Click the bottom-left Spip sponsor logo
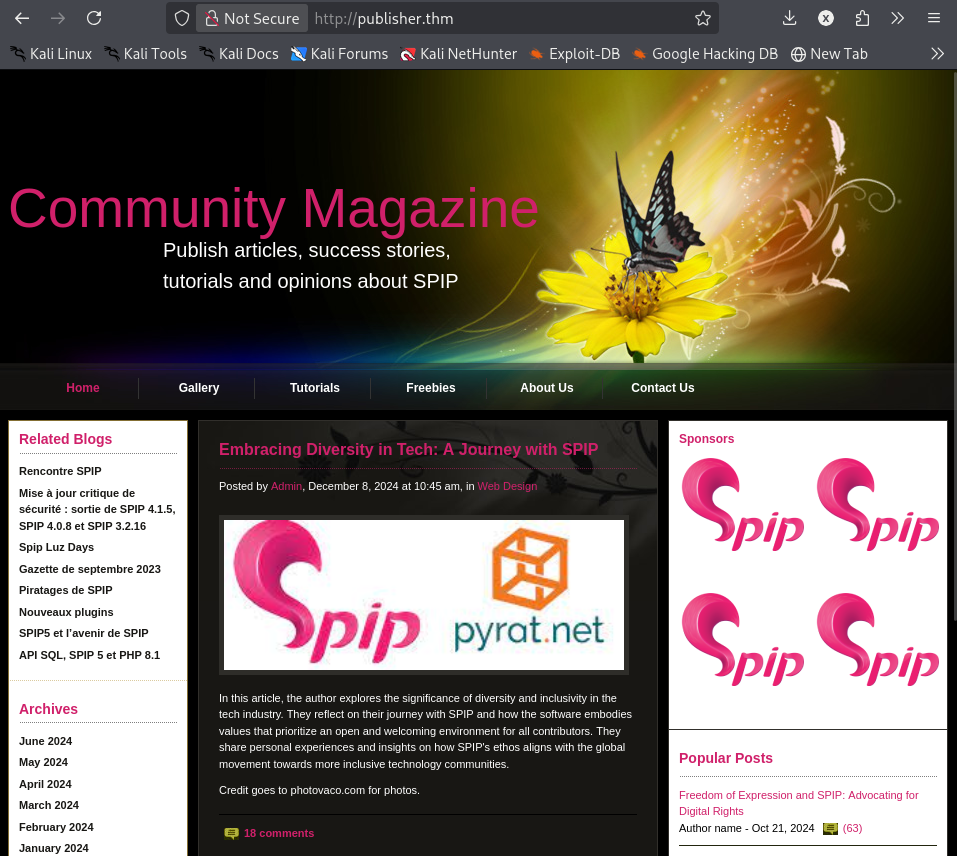 click(742, 639)
